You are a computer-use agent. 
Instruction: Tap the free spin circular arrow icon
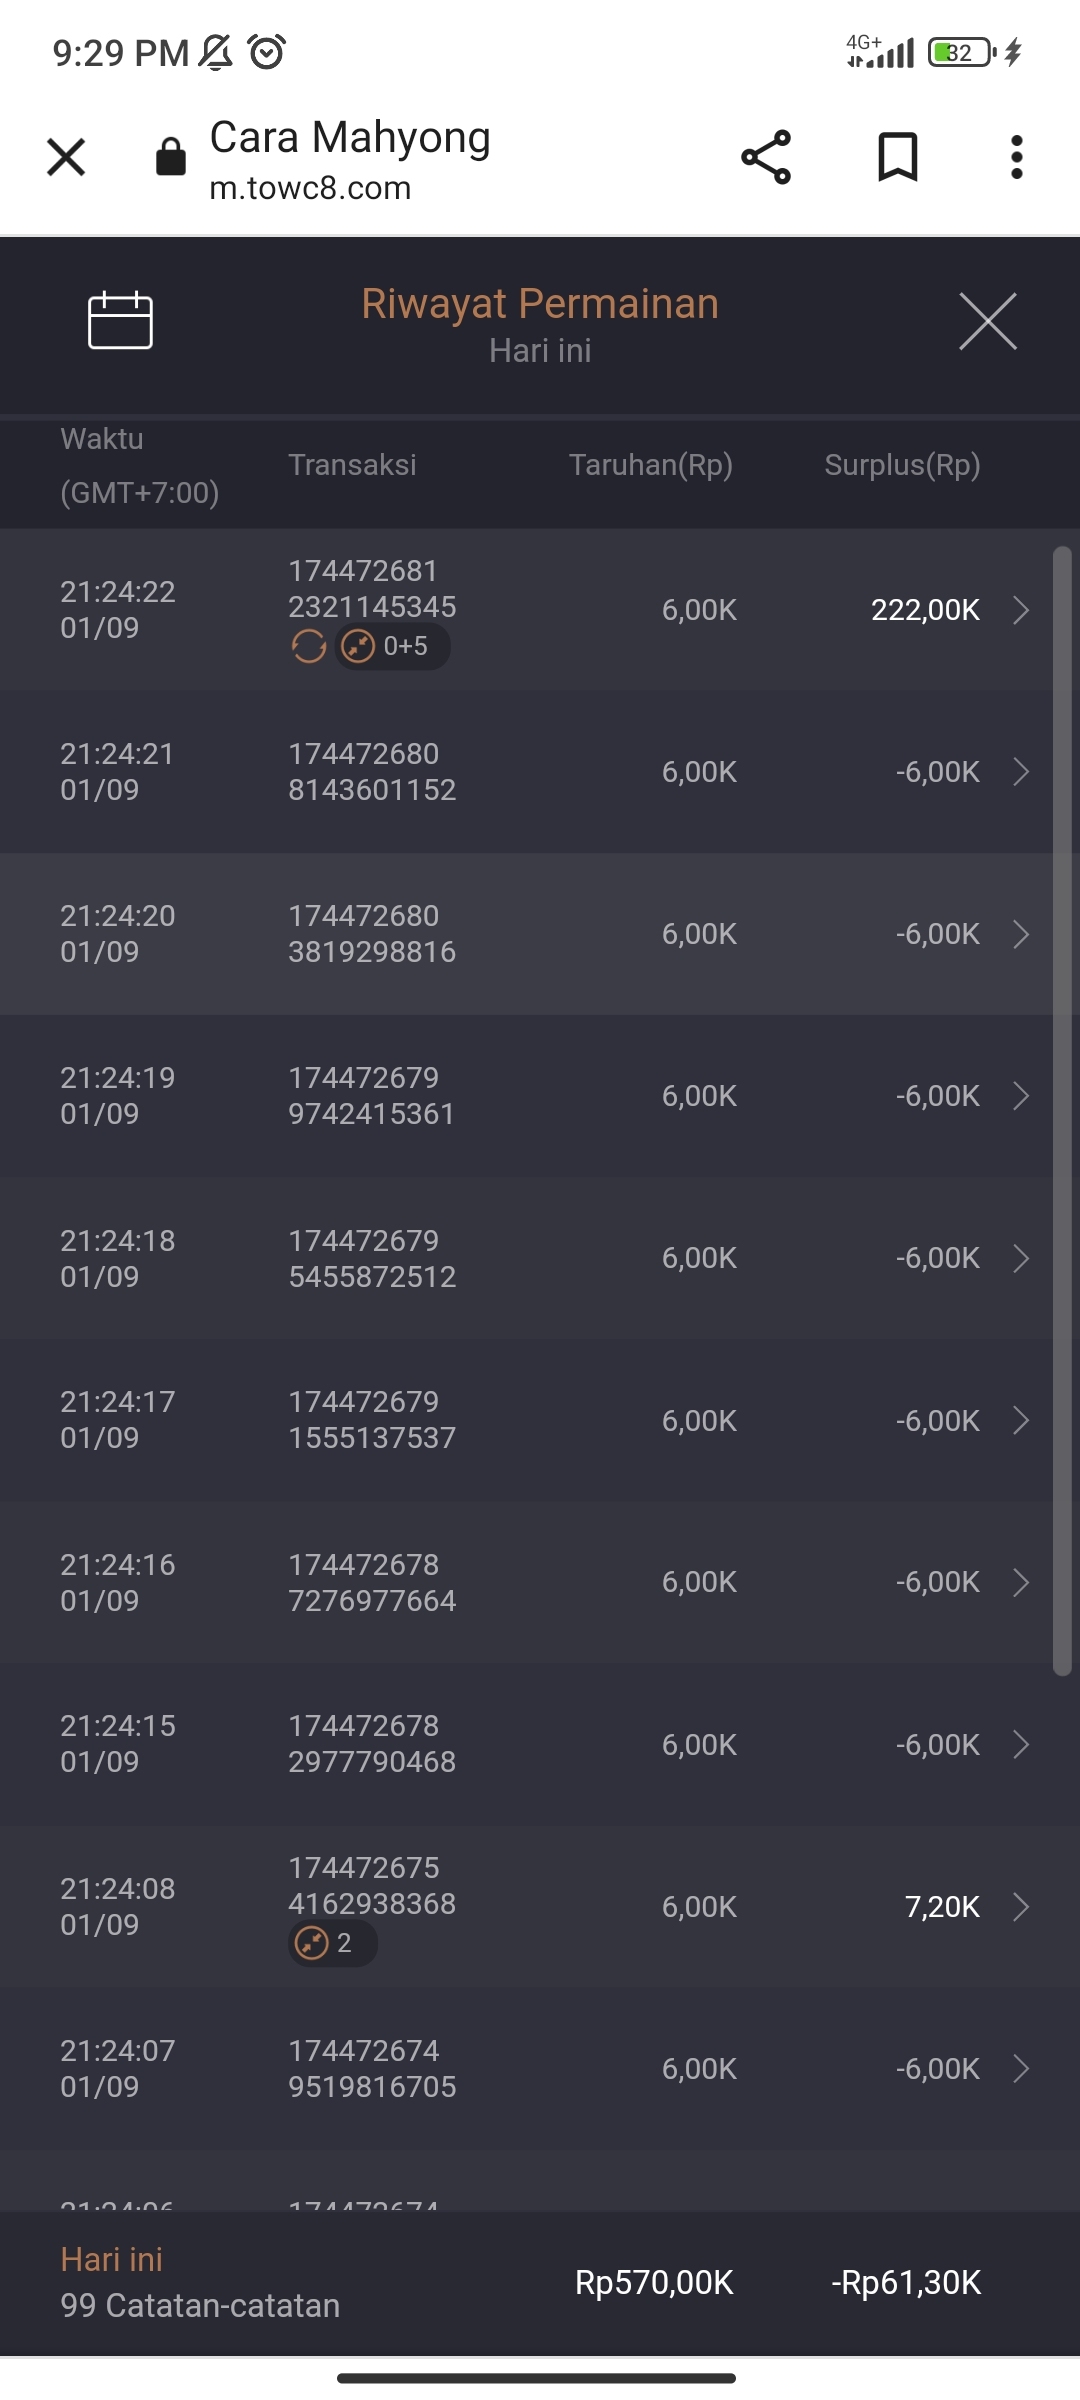(x=308, y=647)
